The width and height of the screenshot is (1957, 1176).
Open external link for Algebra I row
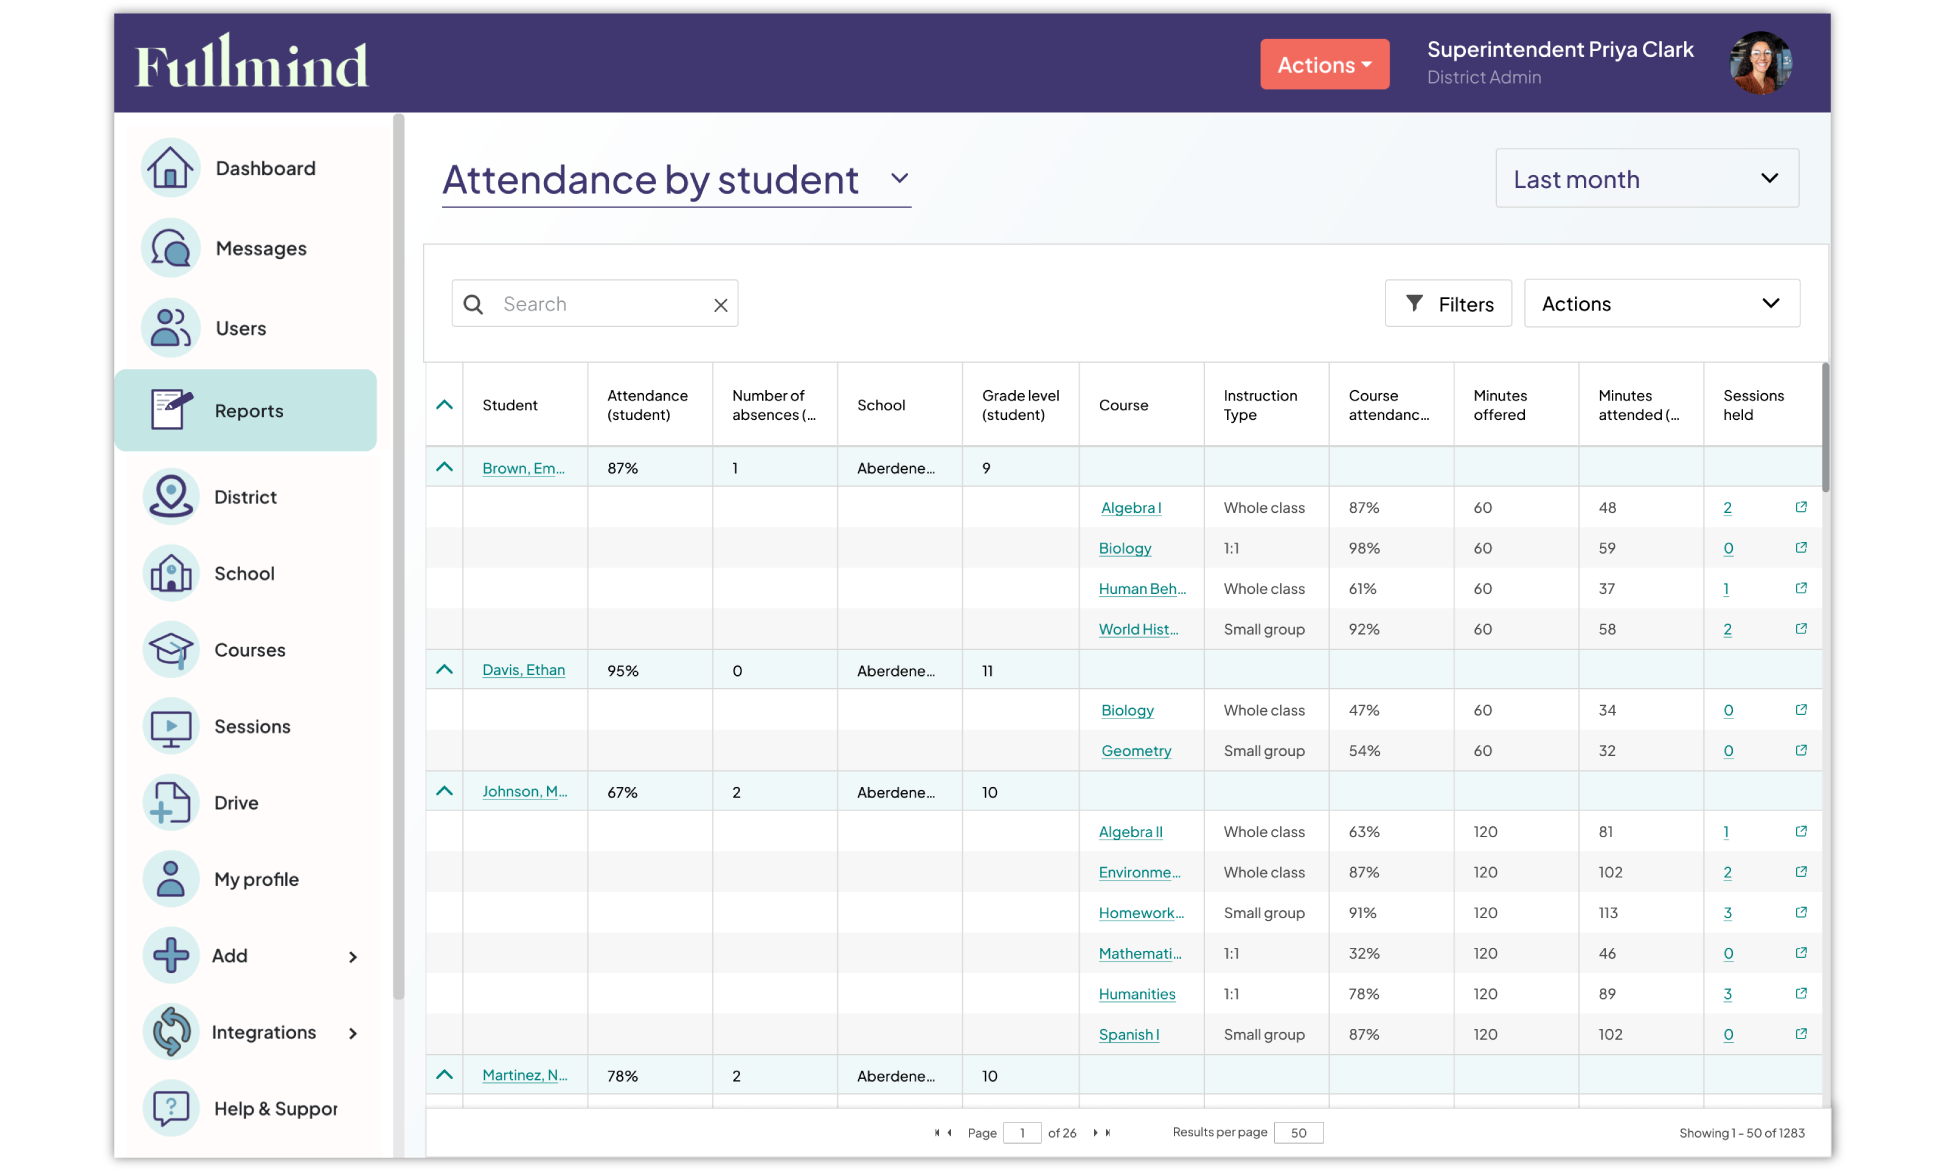(x=1801, y=507)
